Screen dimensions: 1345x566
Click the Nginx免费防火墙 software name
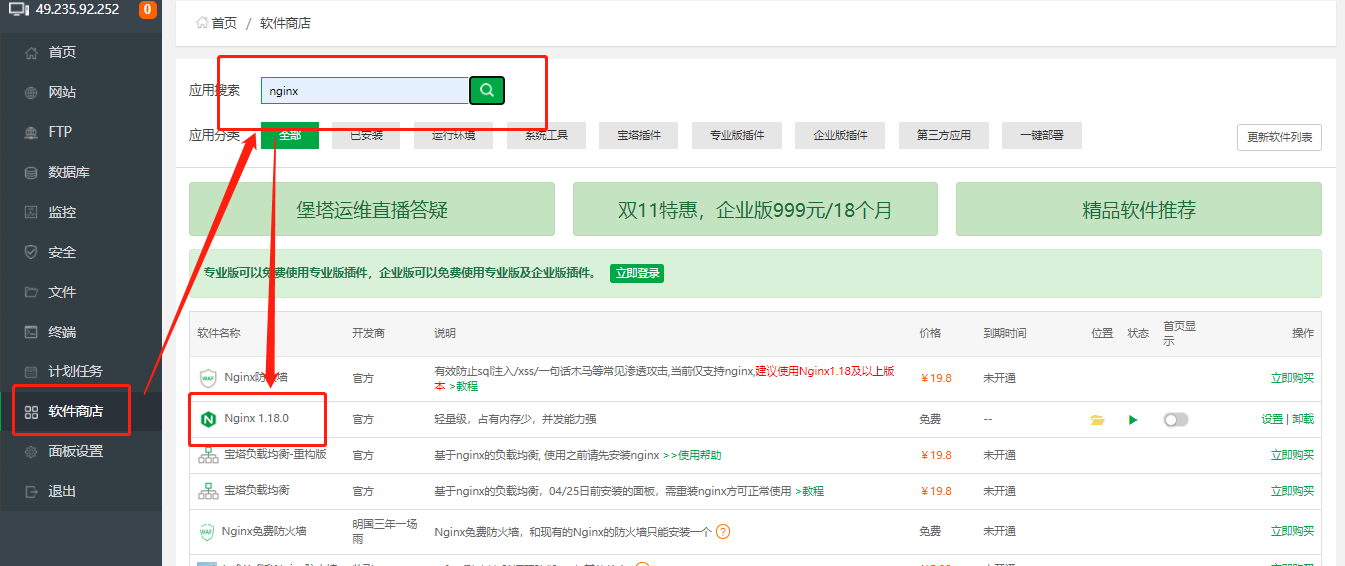click(x=264, y=531)
